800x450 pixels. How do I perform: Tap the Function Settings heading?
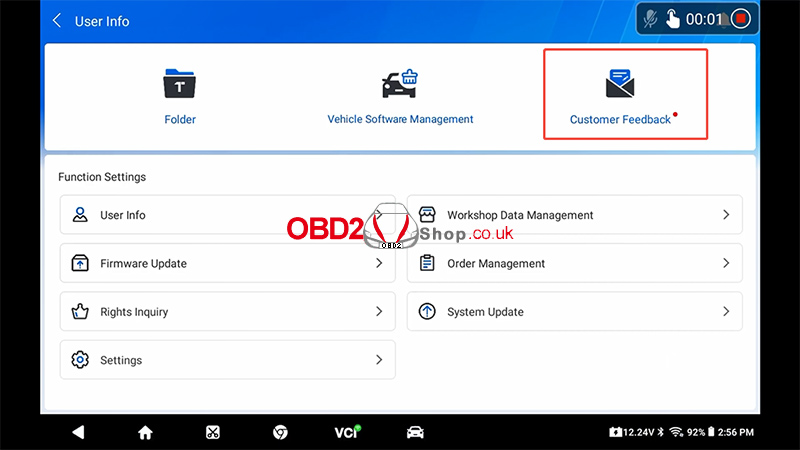[x=102, y=177]
